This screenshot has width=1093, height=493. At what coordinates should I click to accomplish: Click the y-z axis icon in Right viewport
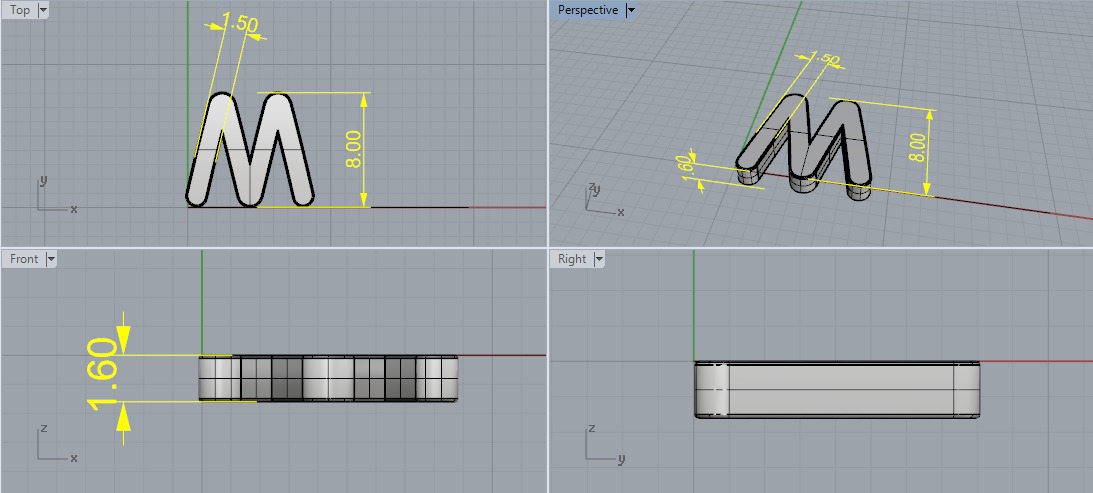[x=604, y=443]
